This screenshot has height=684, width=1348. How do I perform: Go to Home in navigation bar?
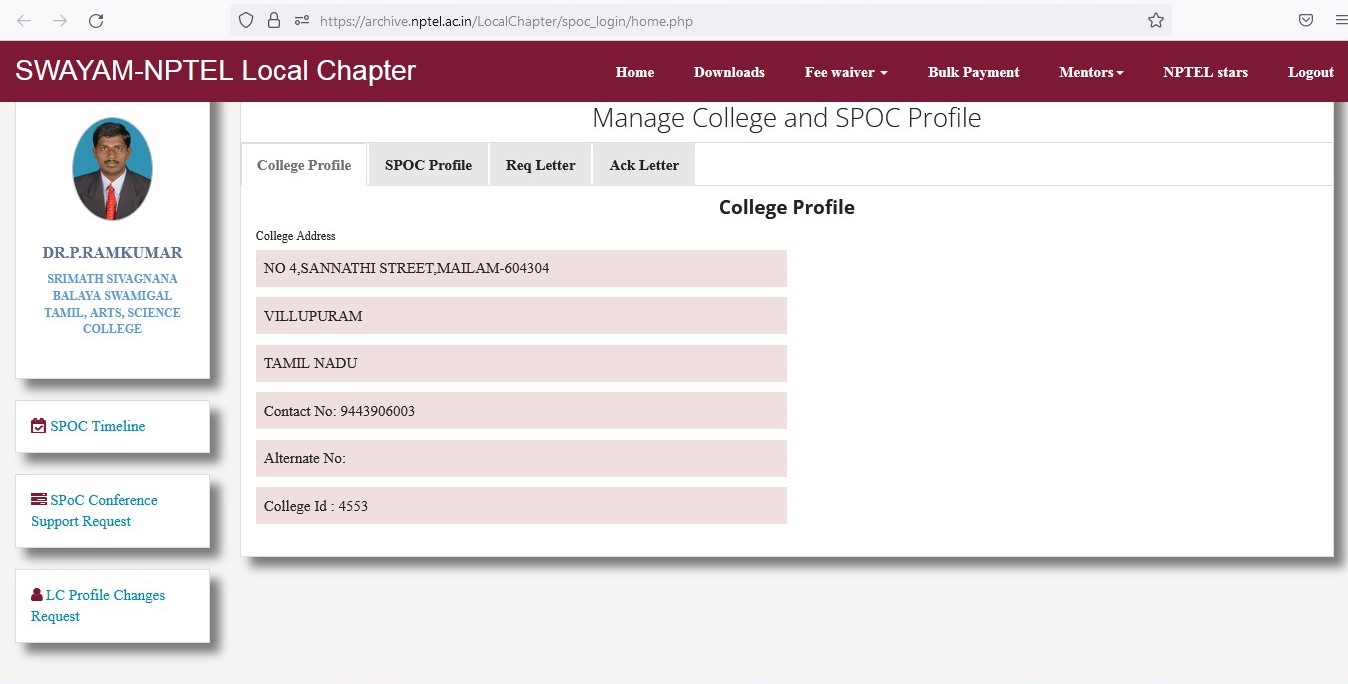point(635,72)
